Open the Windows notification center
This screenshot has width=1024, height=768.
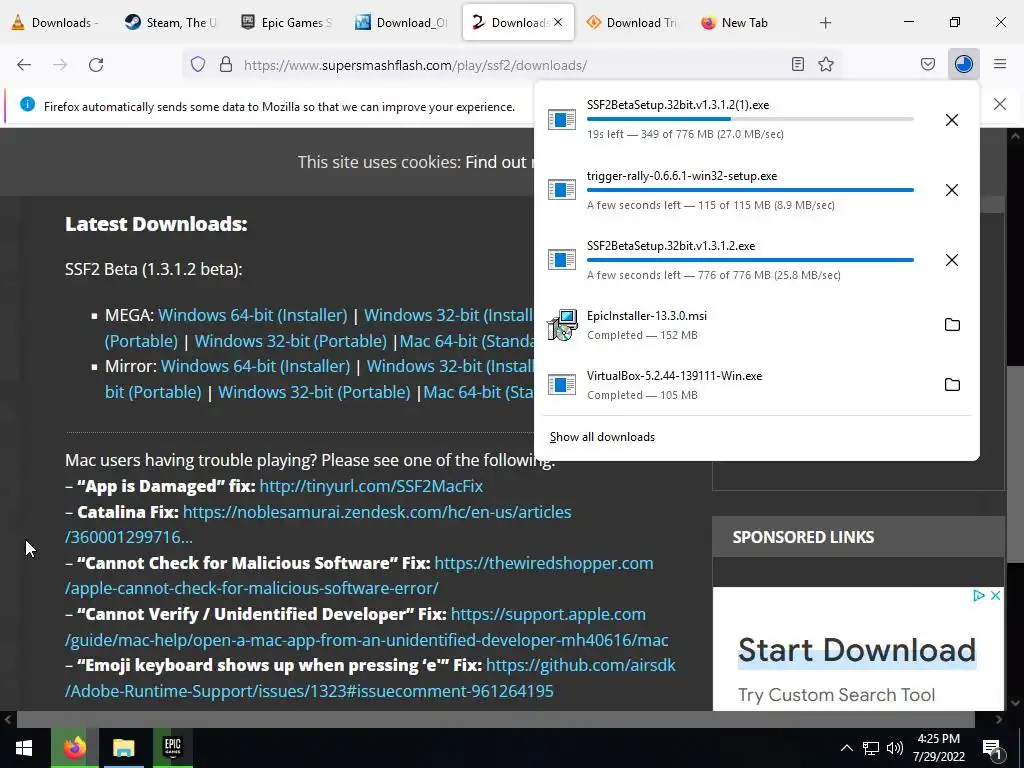pos(992,748)
